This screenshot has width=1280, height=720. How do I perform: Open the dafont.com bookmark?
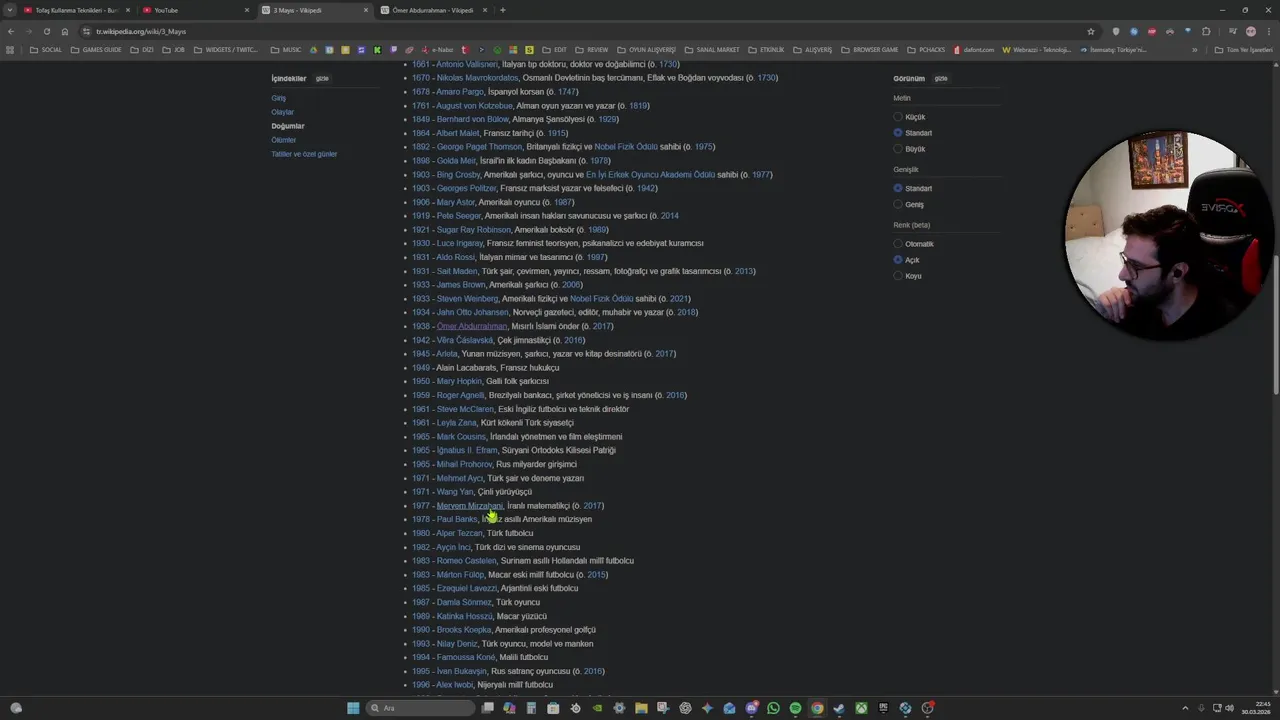coord(974,50)
